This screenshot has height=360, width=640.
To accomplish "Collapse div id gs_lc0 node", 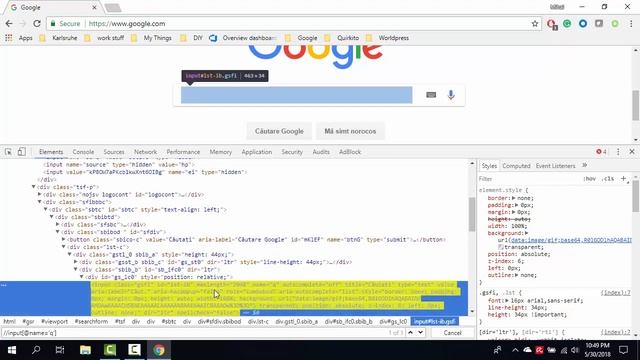I will pos(82,277).
